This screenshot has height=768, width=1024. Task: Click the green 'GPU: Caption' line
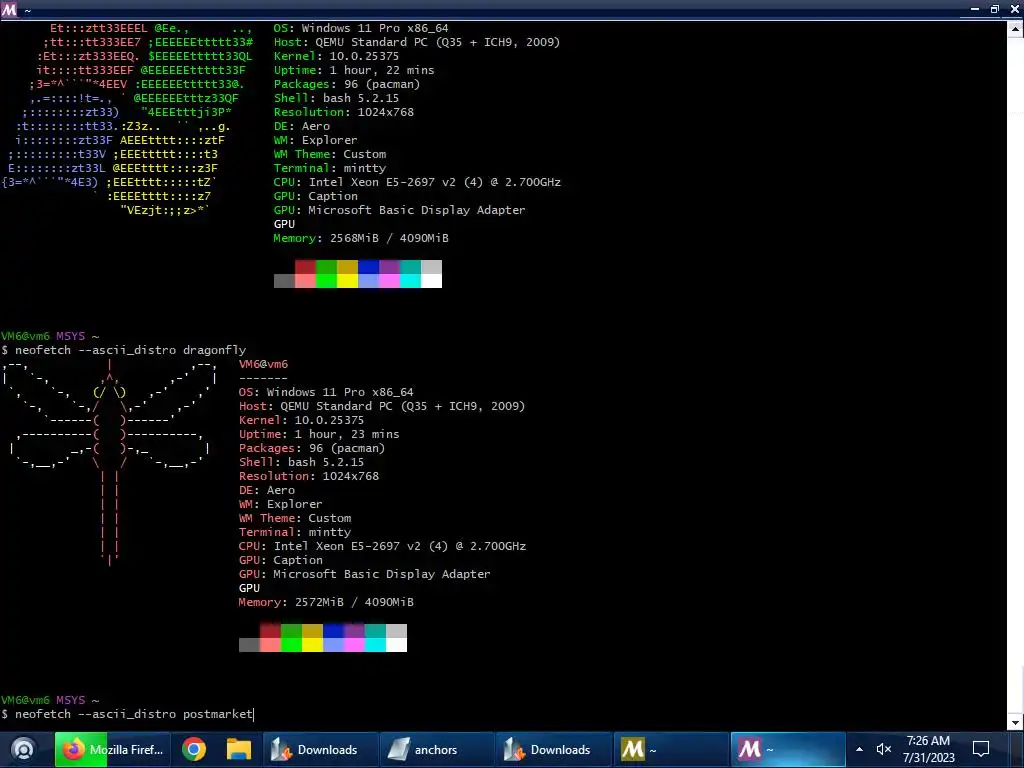(x=315, y=197)
